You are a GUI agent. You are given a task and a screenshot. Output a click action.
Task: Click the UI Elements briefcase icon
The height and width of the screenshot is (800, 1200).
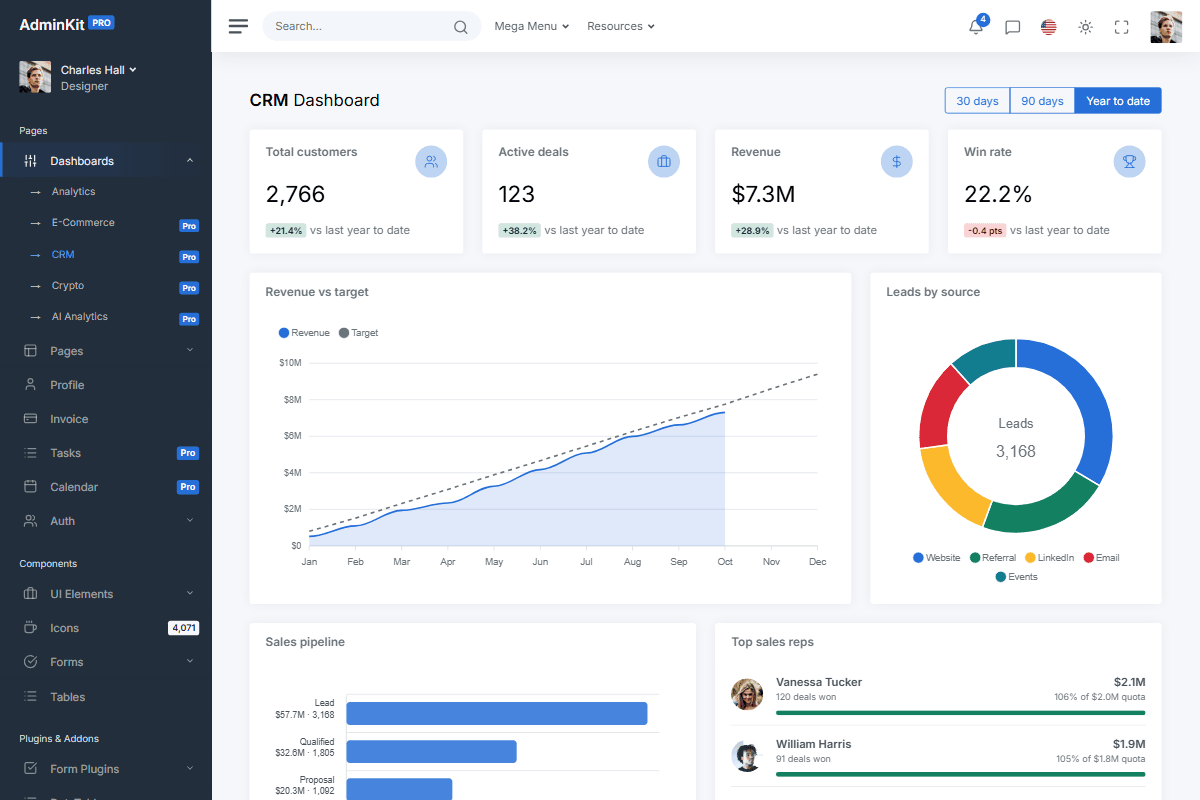[x=30, y=594]
